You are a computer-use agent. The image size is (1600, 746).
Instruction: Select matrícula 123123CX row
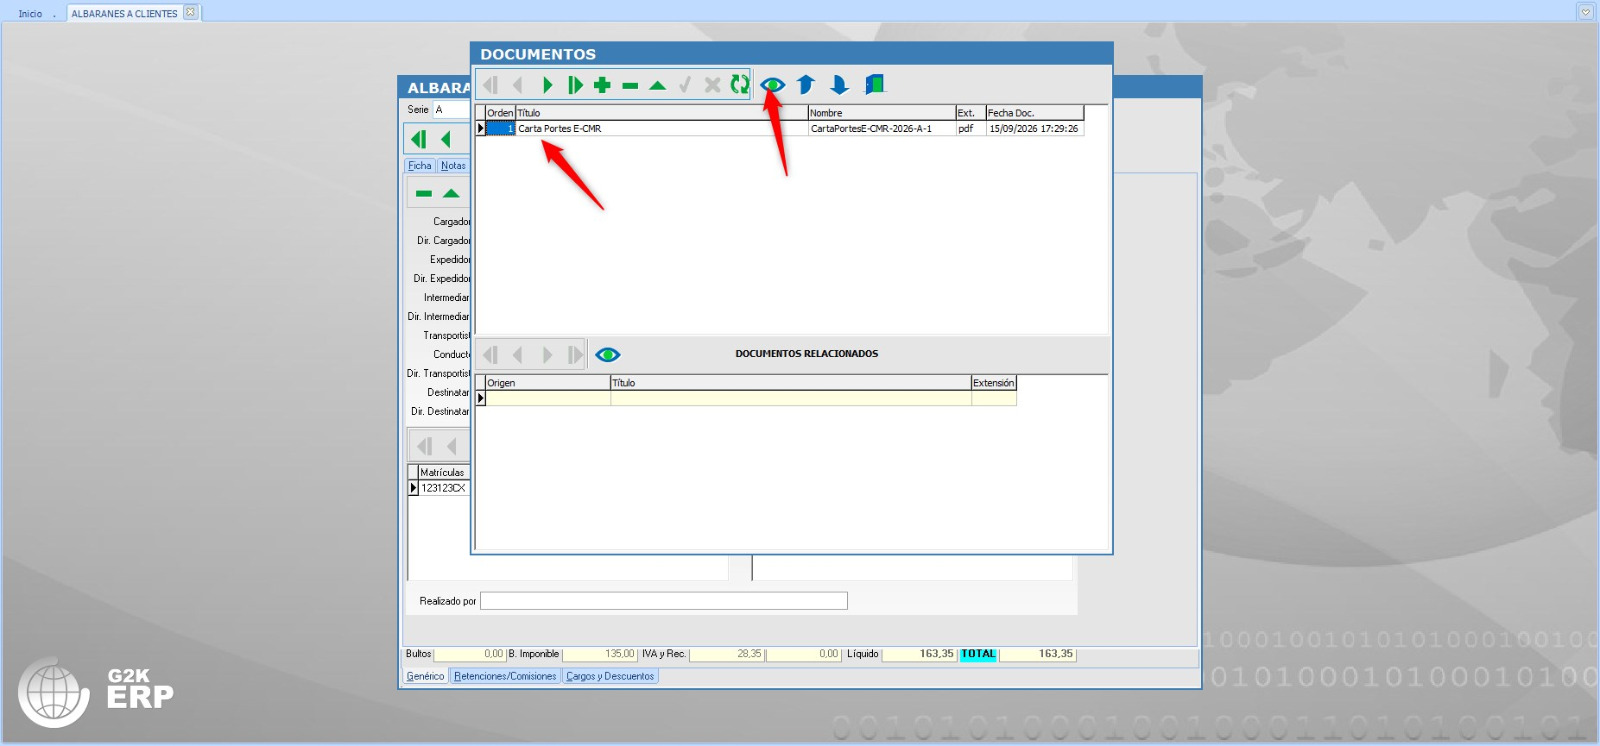pos(443,488)
